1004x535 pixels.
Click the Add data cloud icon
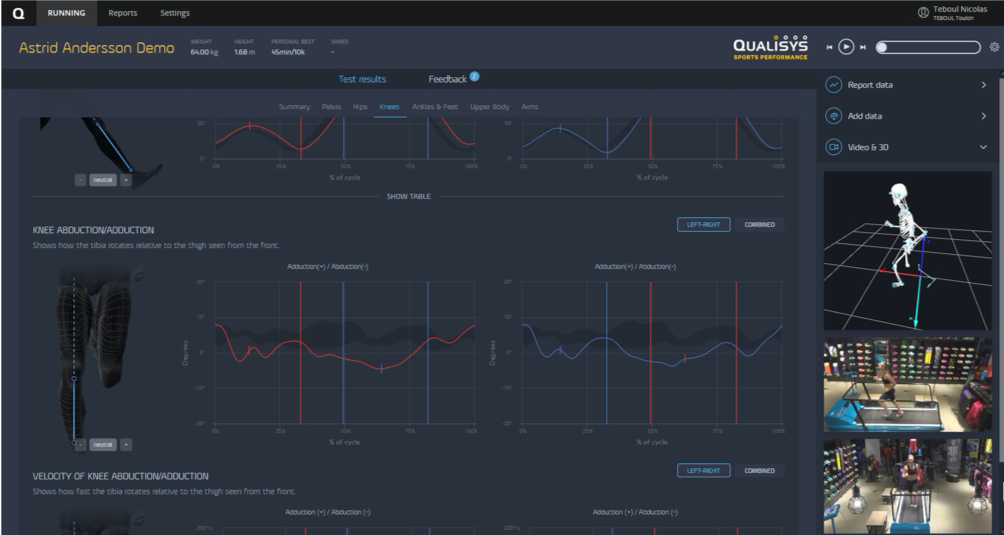(x=833, y=116)
